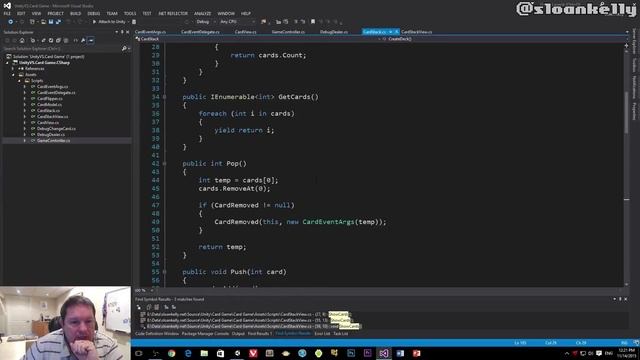Click the Attach to Unity button
The width and height of the screenshot is (640, 360).
[109, 22]
